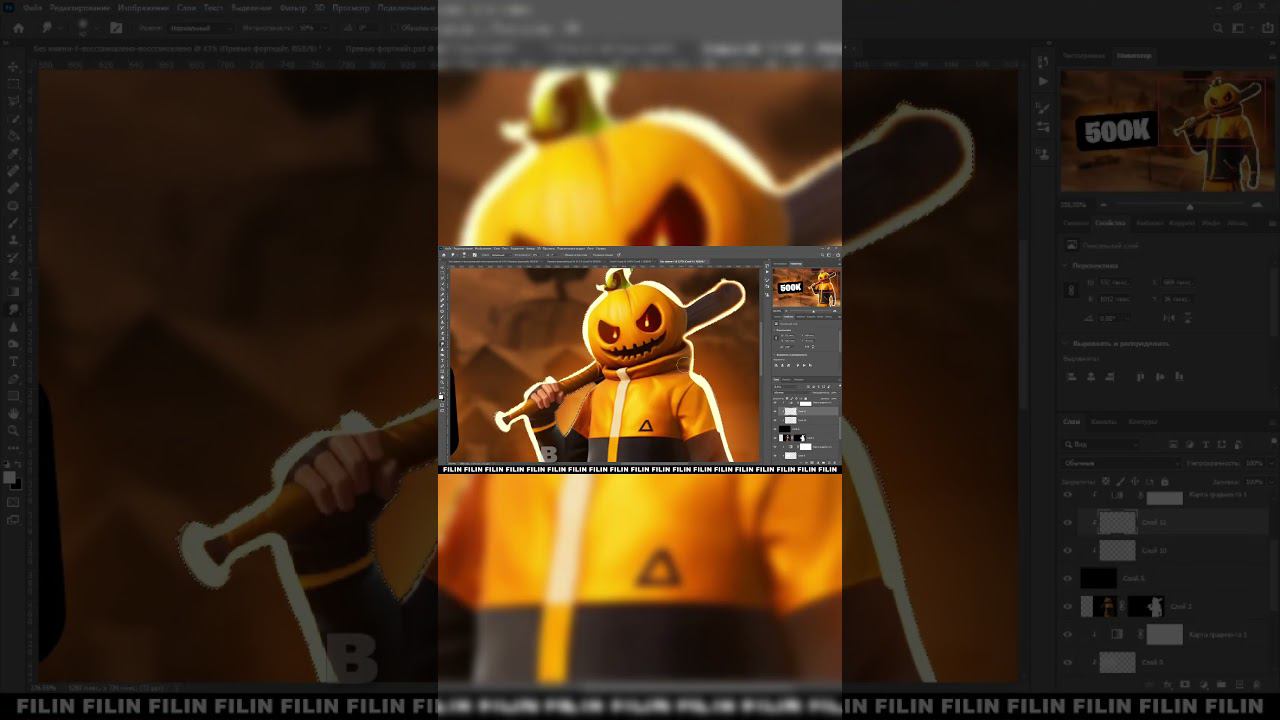Click the Navigator zoom slider

[1189, 205]
